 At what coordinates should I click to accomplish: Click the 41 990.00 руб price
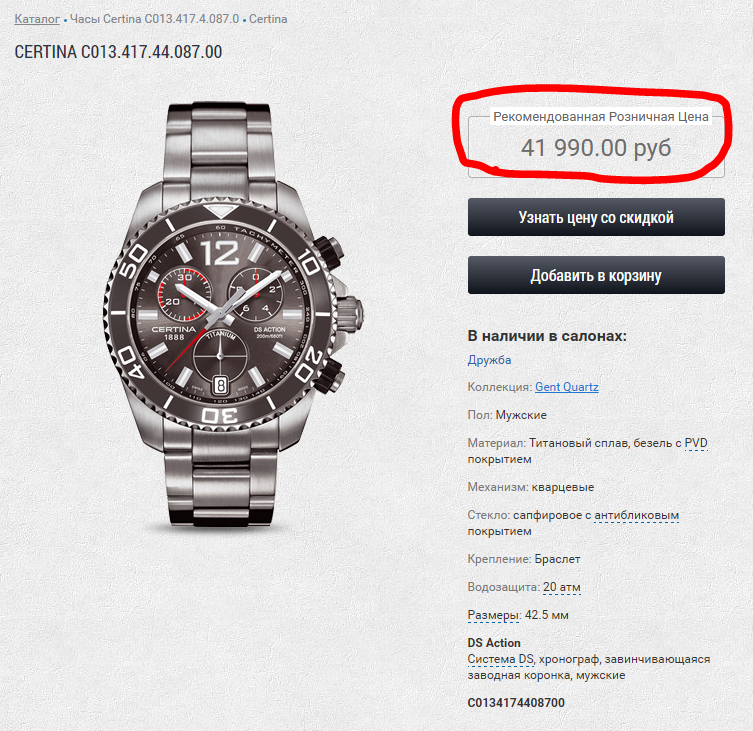(x=595, y=148)
